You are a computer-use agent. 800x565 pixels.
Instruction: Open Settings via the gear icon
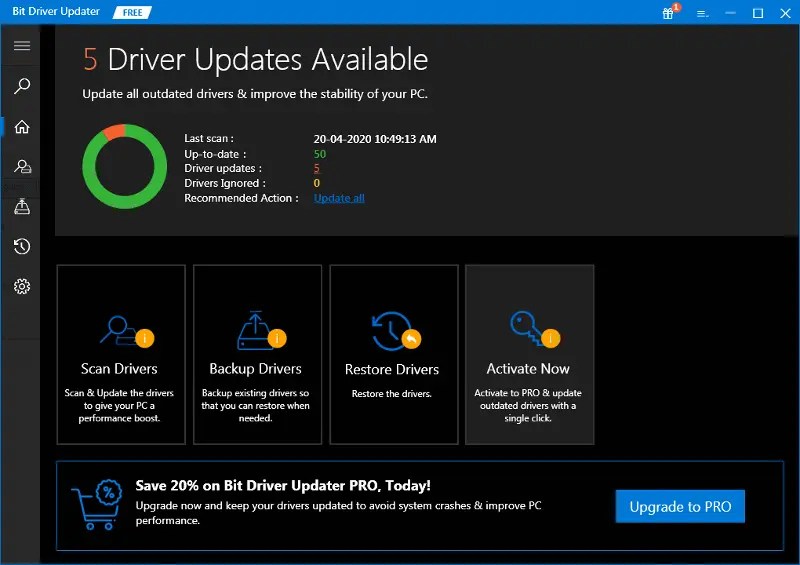(22, 286)
